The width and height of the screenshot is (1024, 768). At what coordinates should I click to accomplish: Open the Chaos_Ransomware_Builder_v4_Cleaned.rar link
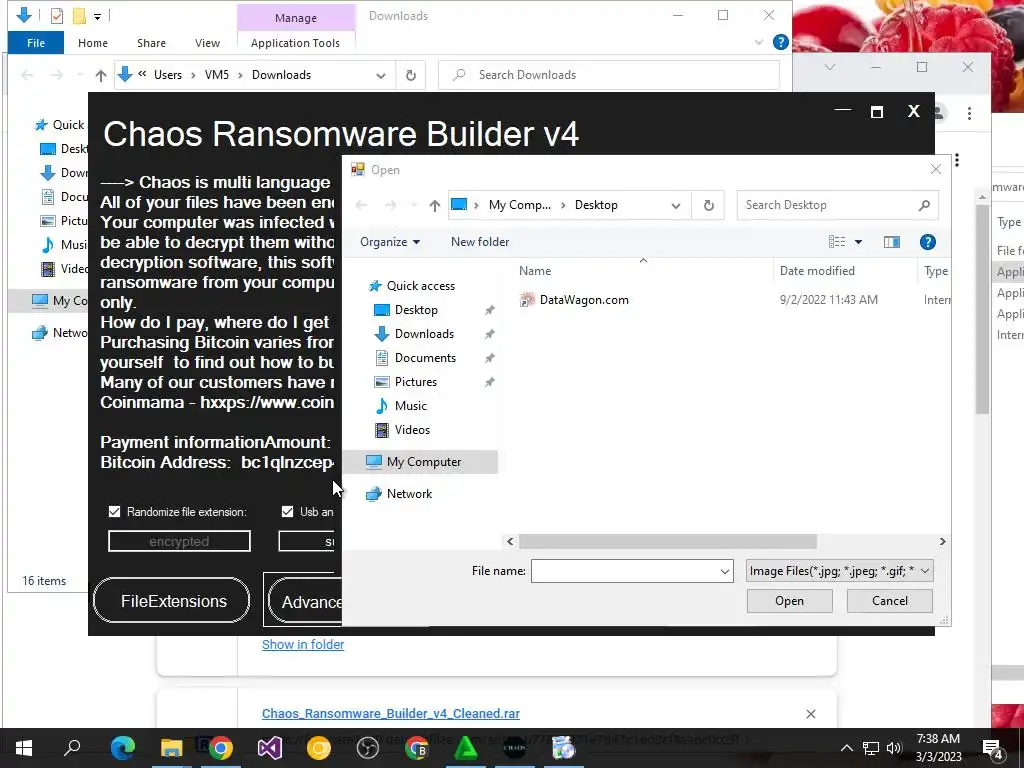point(391,714)
